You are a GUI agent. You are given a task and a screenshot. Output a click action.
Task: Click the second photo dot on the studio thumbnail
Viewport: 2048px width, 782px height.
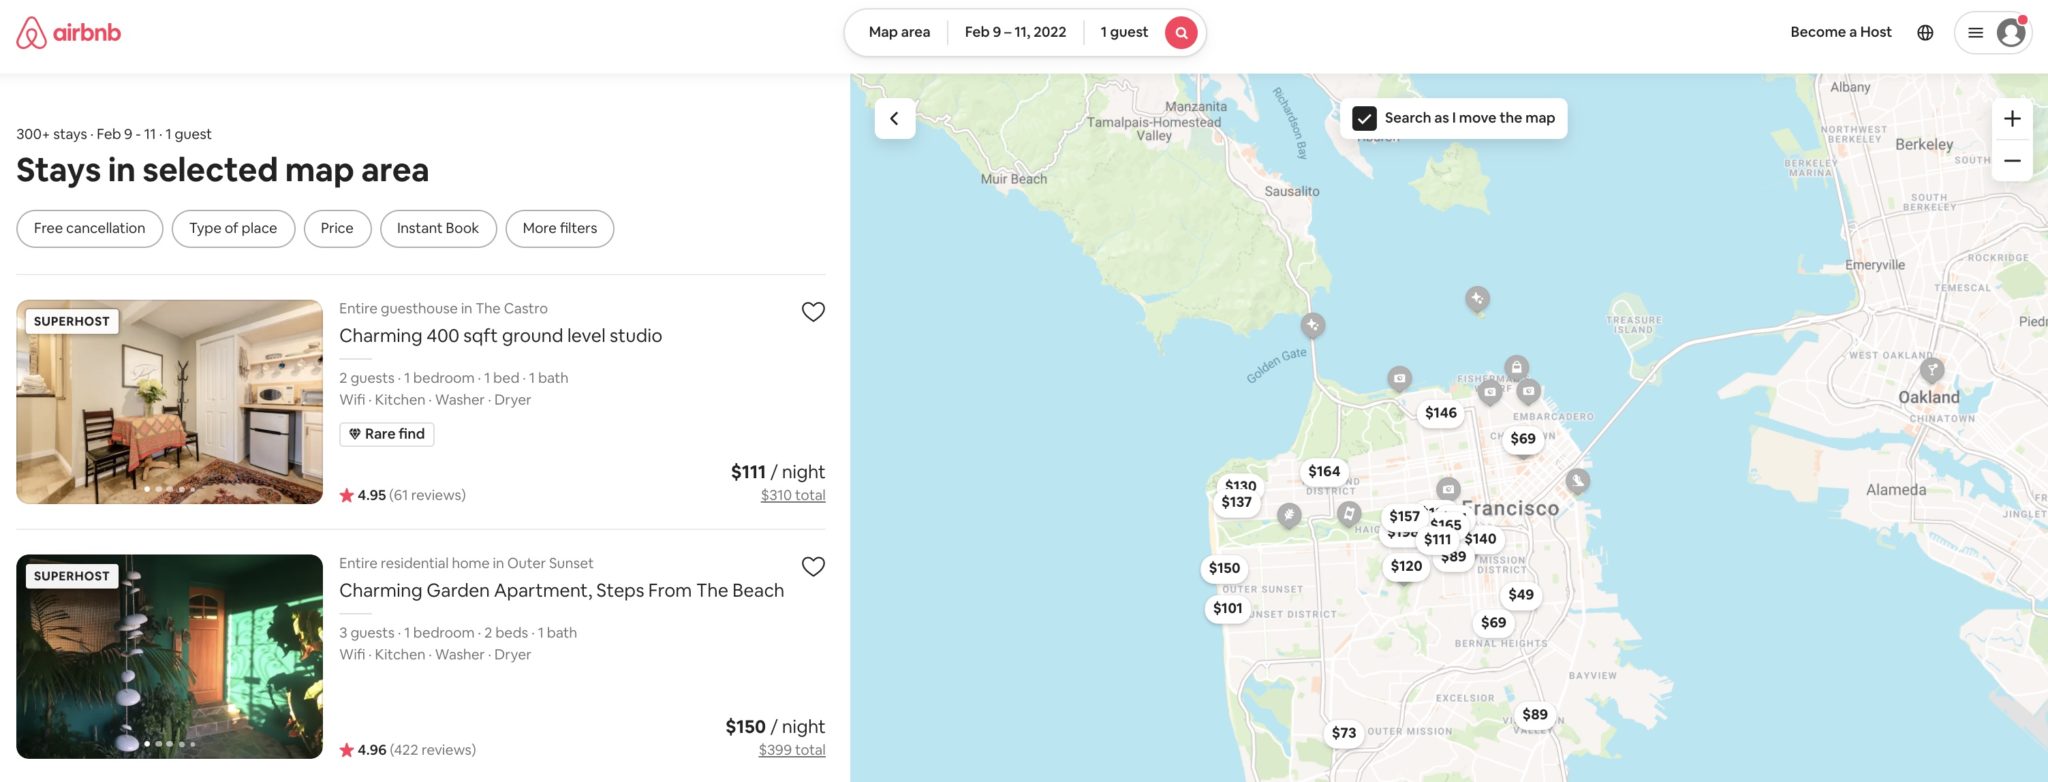pos(160,490)
